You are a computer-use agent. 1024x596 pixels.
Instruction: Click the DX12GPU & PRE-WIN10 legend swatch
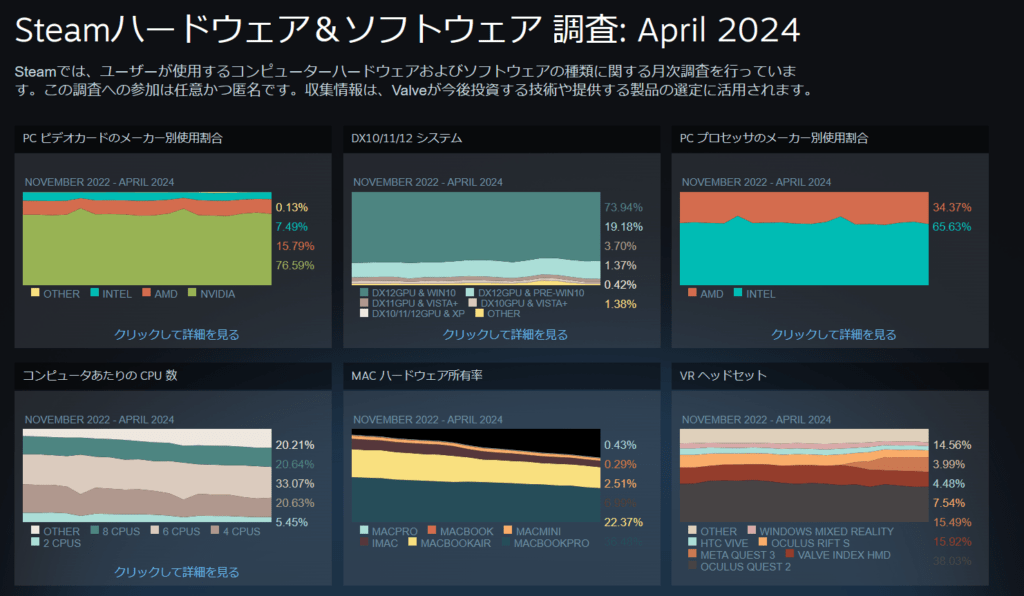pos(470,292)
